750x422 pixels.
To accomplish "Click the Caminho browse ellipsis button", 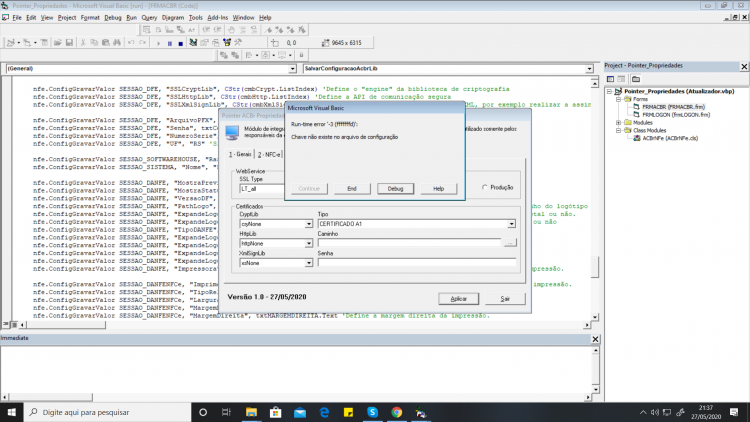I will pos(510,243).
